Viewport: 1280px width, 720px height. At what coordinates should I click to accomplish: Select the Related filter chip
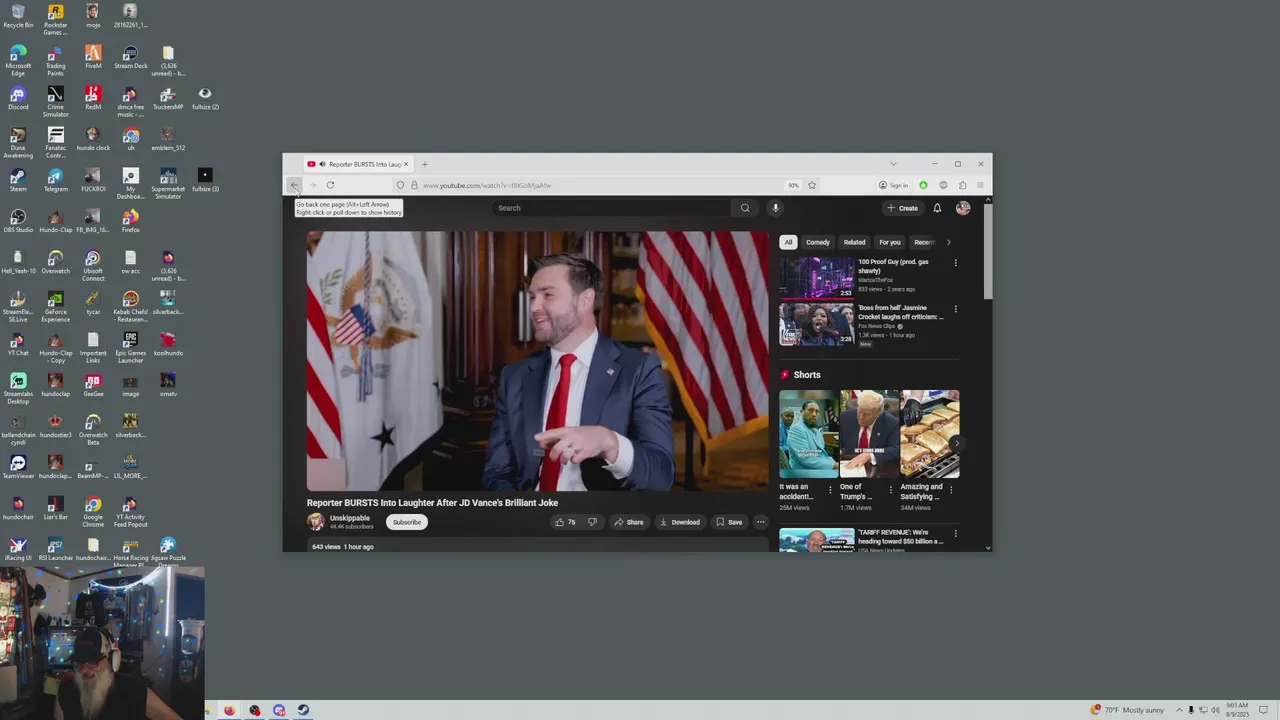pyautogui.click(x=854, y=242)
